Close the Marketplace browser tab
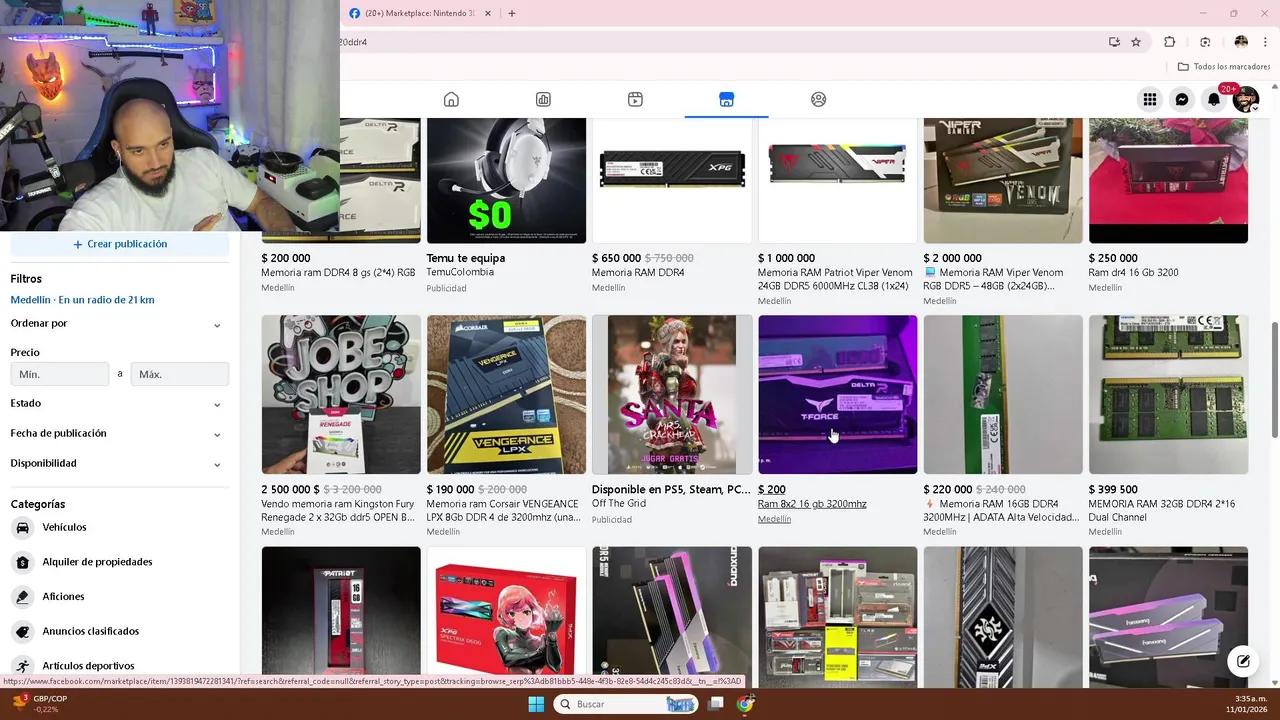Viewport: 1280px width, 720px height. coord(488,13)
